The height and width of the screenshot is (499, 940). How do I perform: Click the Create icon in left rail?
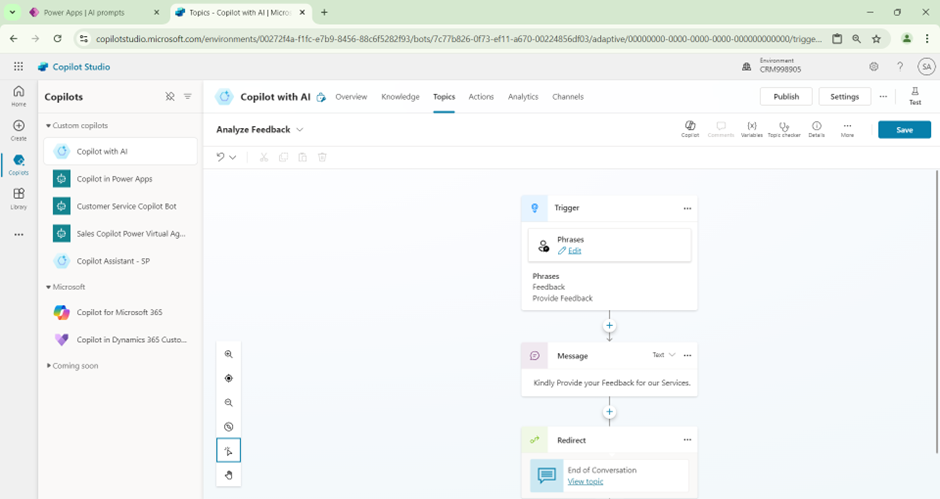18,130
